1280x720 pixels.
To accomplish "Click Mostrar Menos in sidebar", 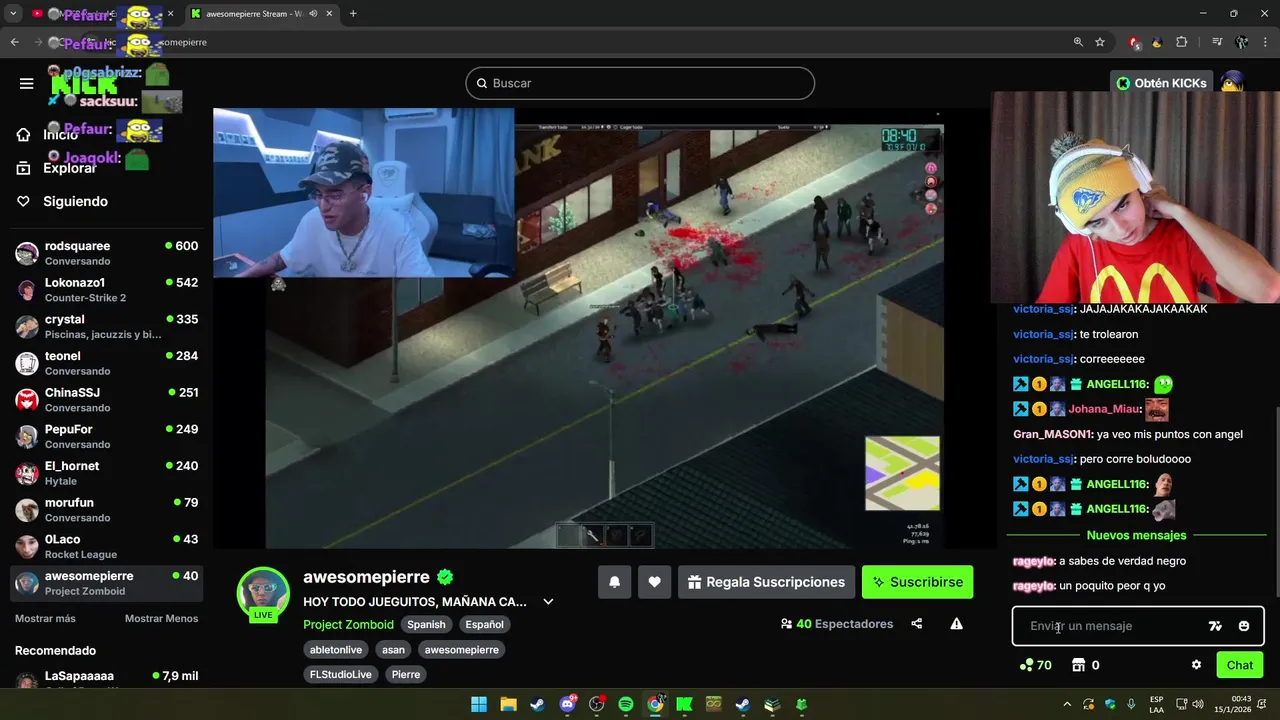I will (161, 618).
